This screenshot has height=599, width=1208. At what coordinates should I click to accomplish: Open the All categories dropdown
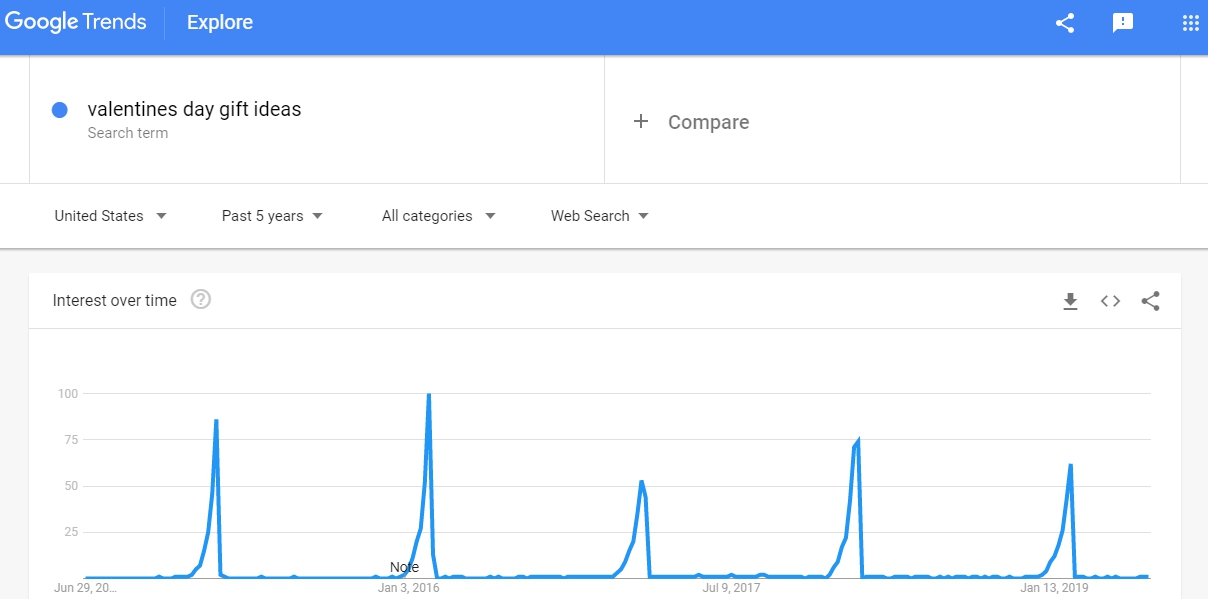pyautogui.click(x=438, y=216)
